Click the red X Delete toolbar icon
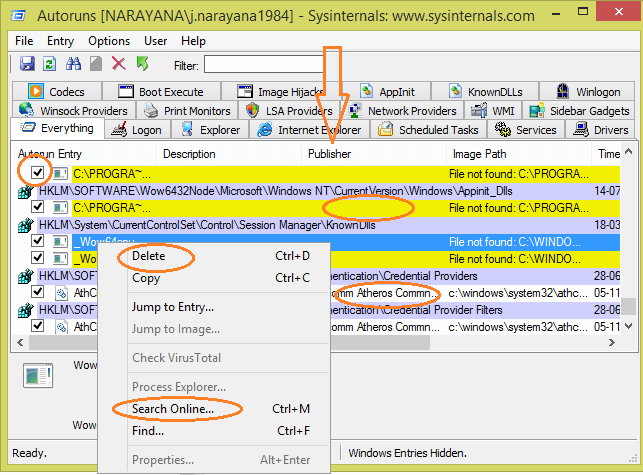This screenshot has height=475, width=643. 119,64
